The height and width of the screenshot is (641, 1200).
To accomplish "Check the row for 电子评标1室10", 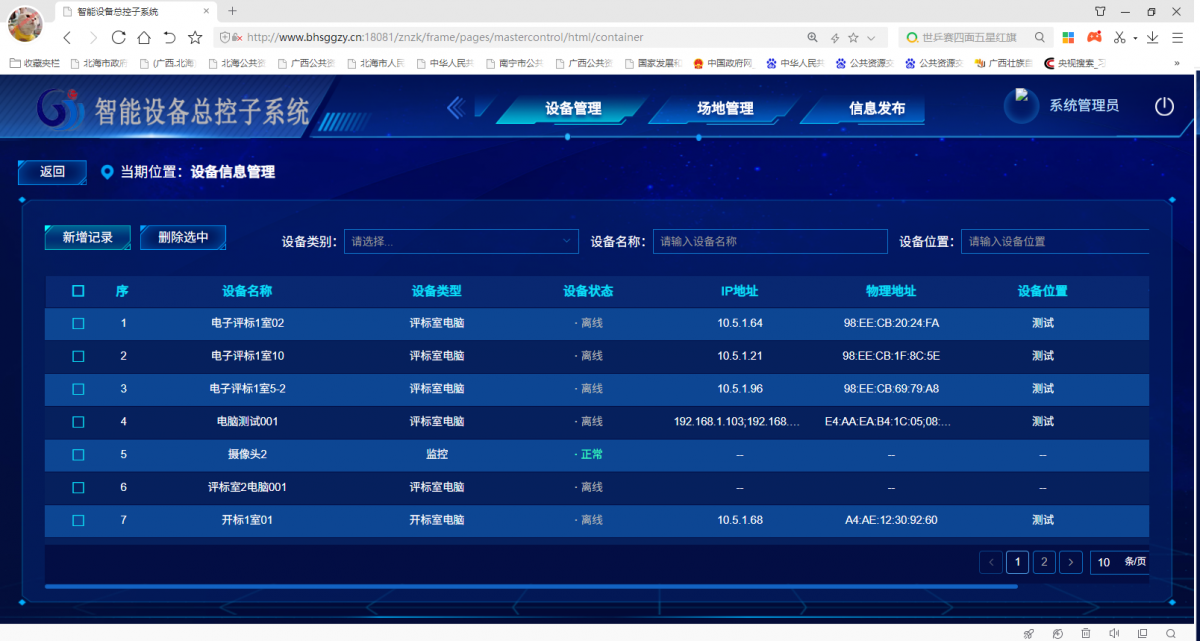I will coord(78,356).
